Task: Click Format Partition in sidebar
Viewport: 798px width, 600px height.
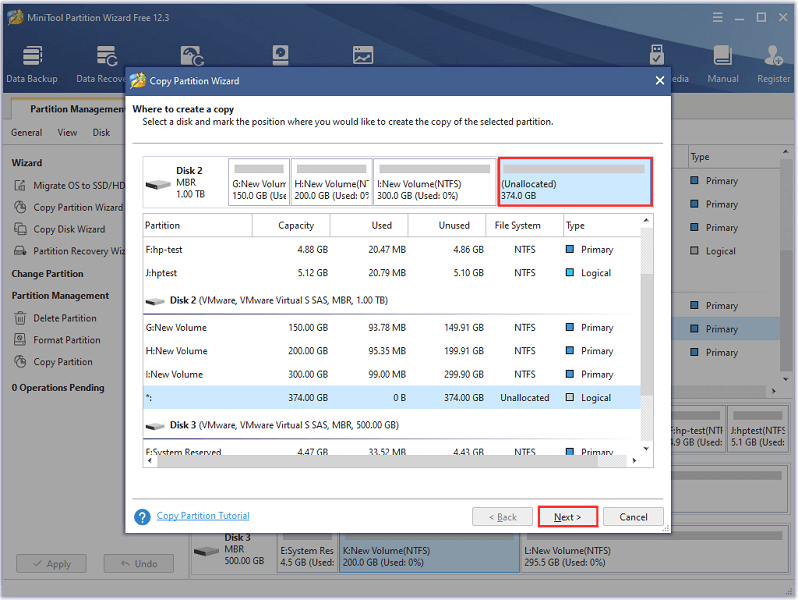Action: (57, 340)
